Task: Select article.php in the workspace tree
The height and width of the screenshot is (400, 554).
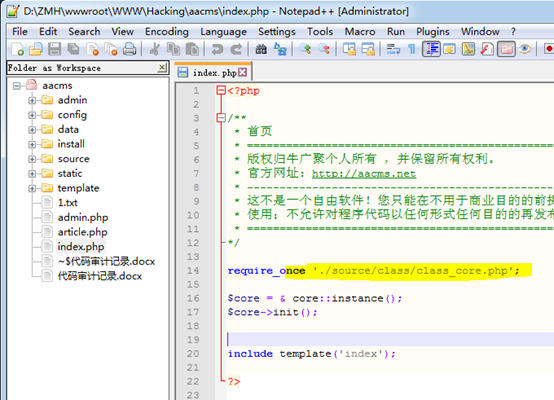Action: 82,232
